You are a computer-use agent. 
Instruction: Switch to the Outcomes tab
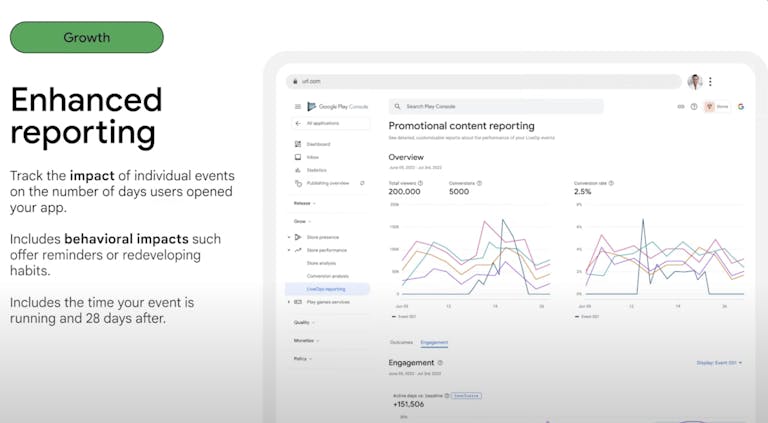tap(401, 342)
